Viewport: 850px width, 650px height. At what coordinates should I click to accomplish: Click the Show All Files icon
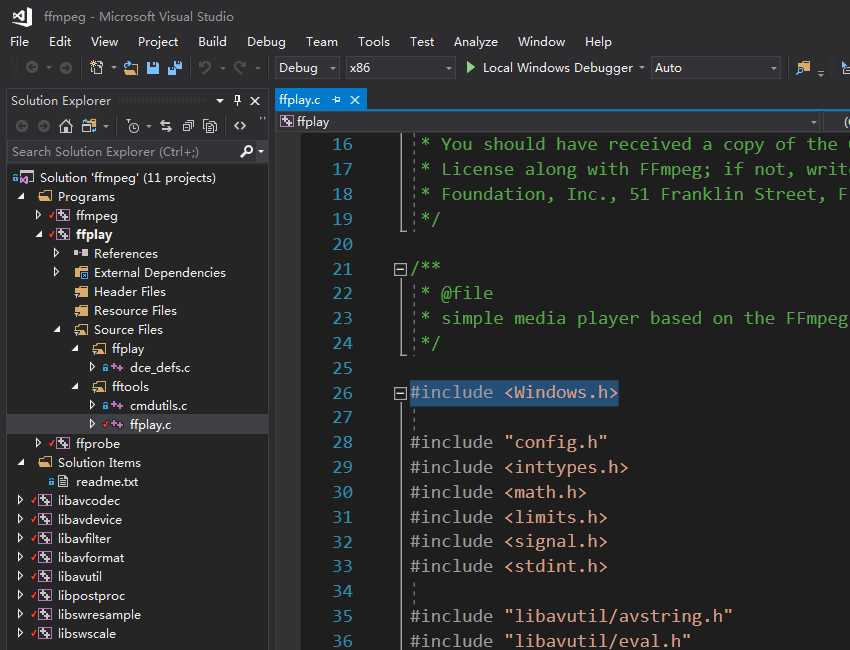tap(210, 126)
